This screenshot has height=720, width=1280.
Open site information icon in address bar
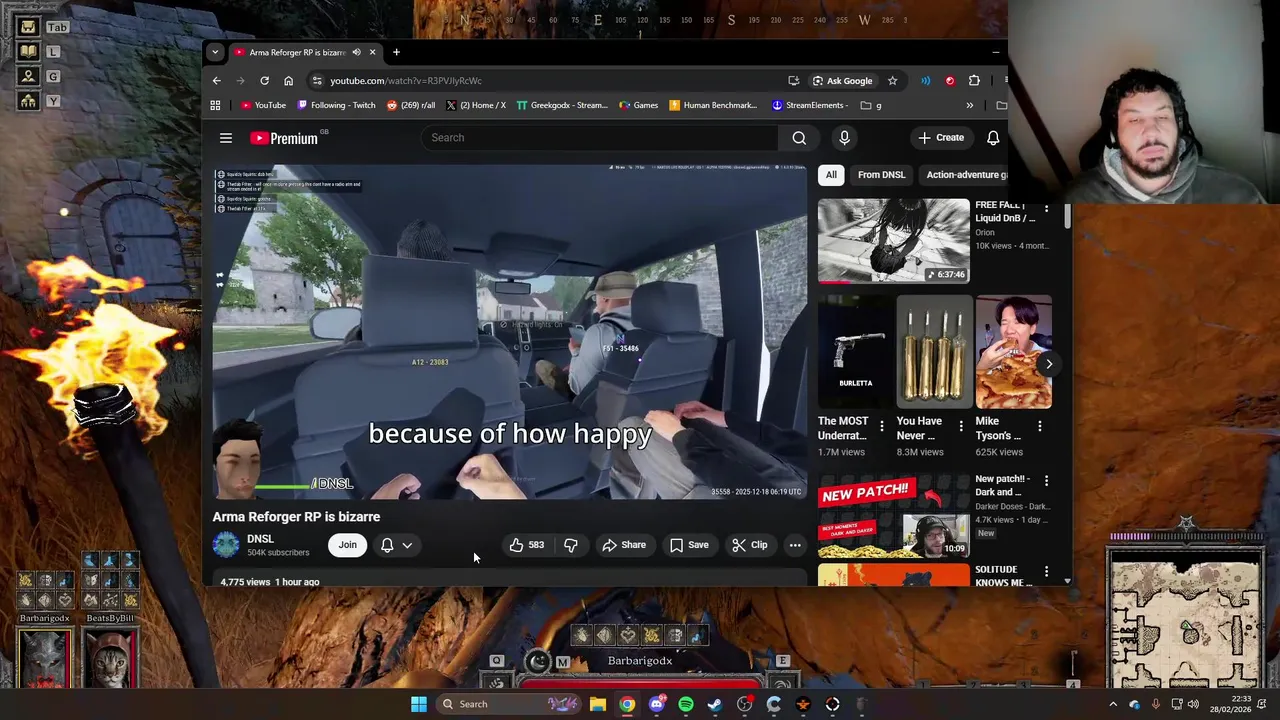click(317, 81)
